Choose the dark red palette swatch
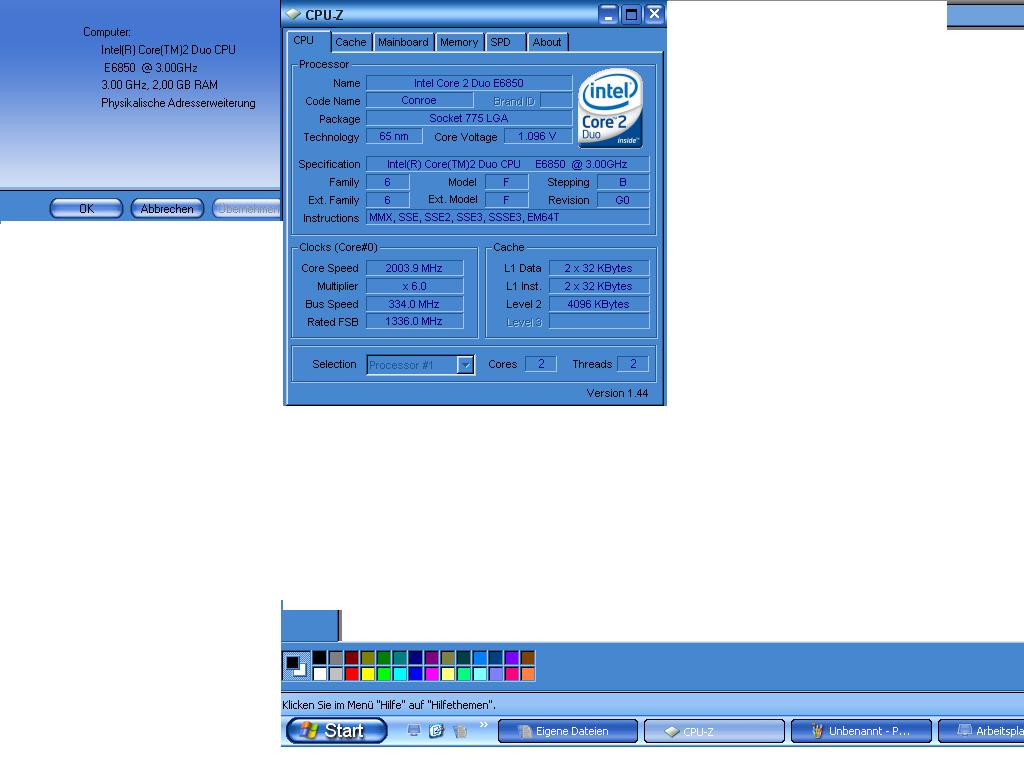 (351, 658)
